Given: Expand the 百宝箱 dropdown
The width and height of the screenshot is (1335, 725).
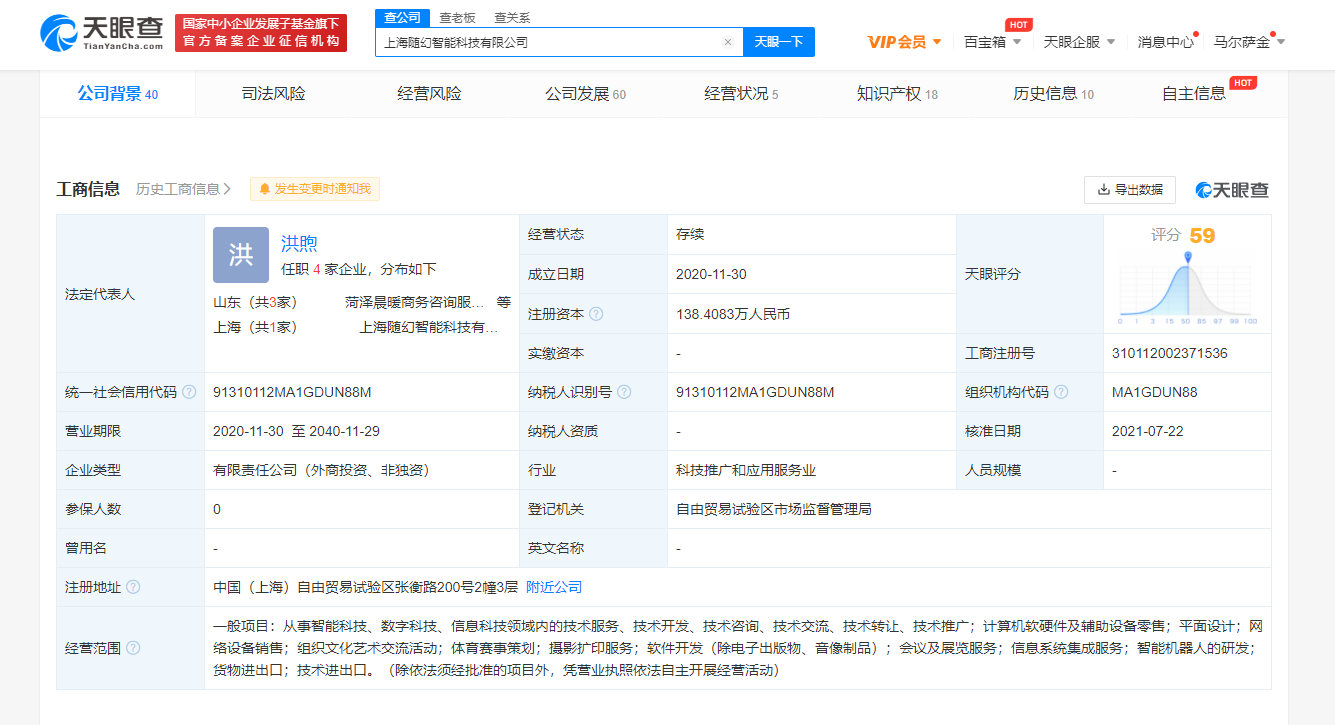Looking at the screenshot, I should coord(992,42).
